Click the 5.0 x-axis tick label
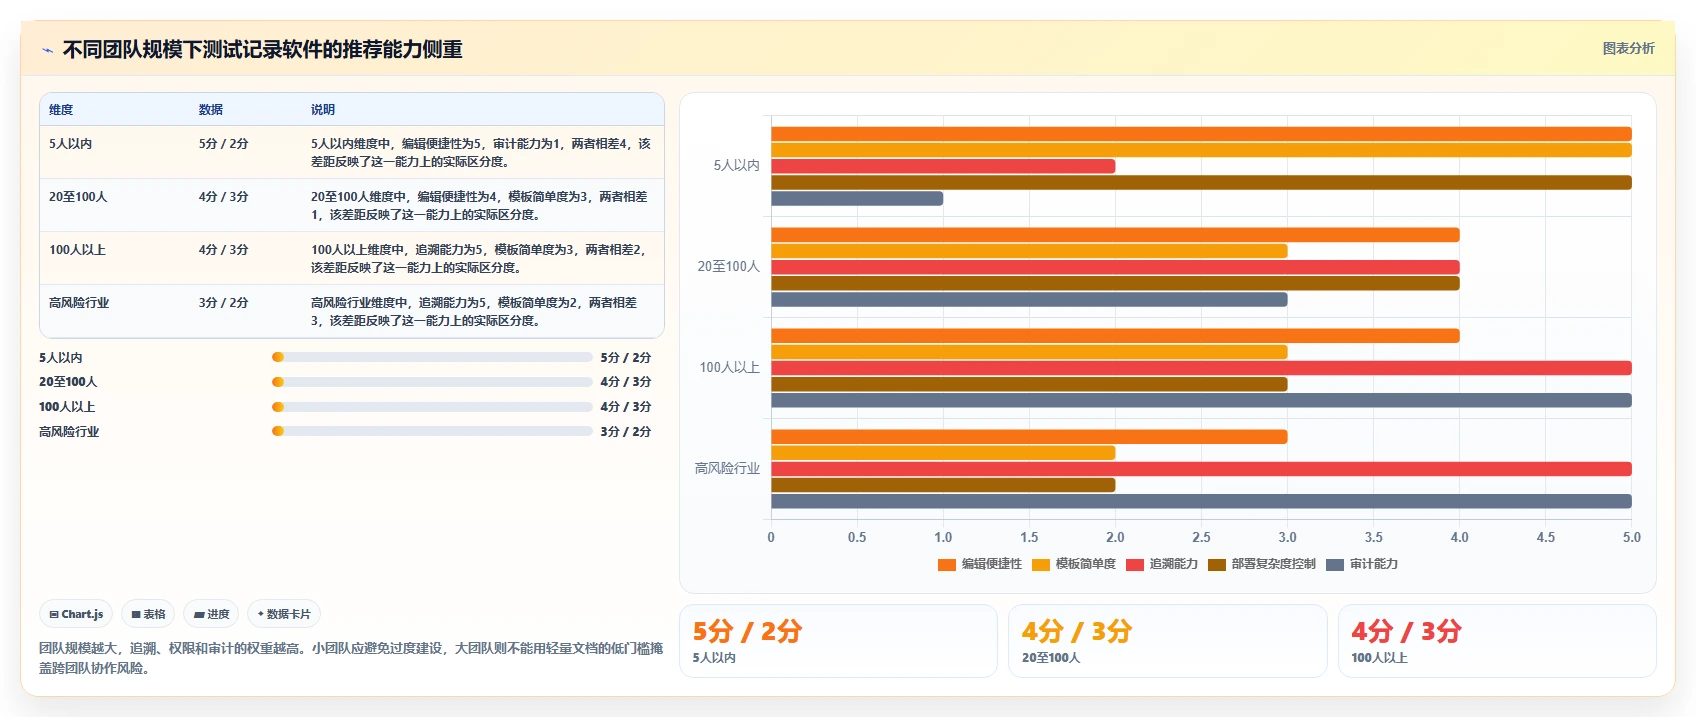The image size is (1696, 717). pos(1631,538)
